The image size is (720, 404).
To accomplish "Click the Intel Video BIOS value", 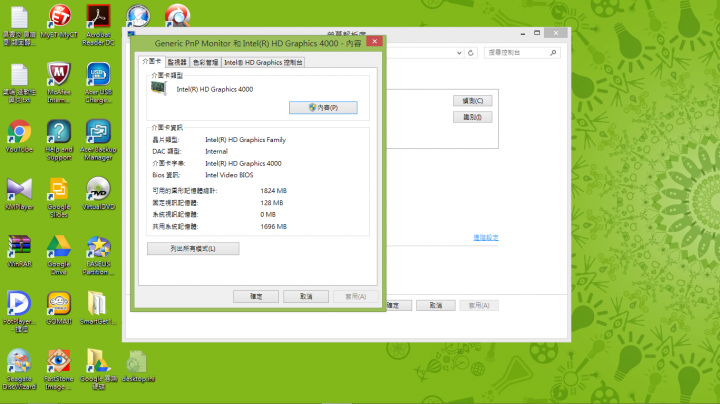I will point(229,175).
